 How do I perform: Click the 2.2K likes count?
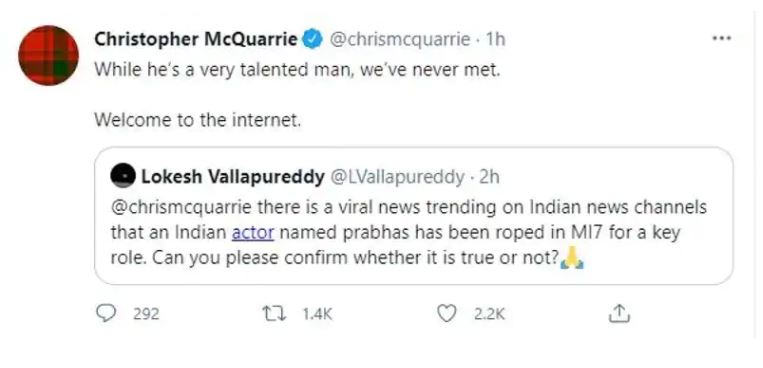point(490,314)
